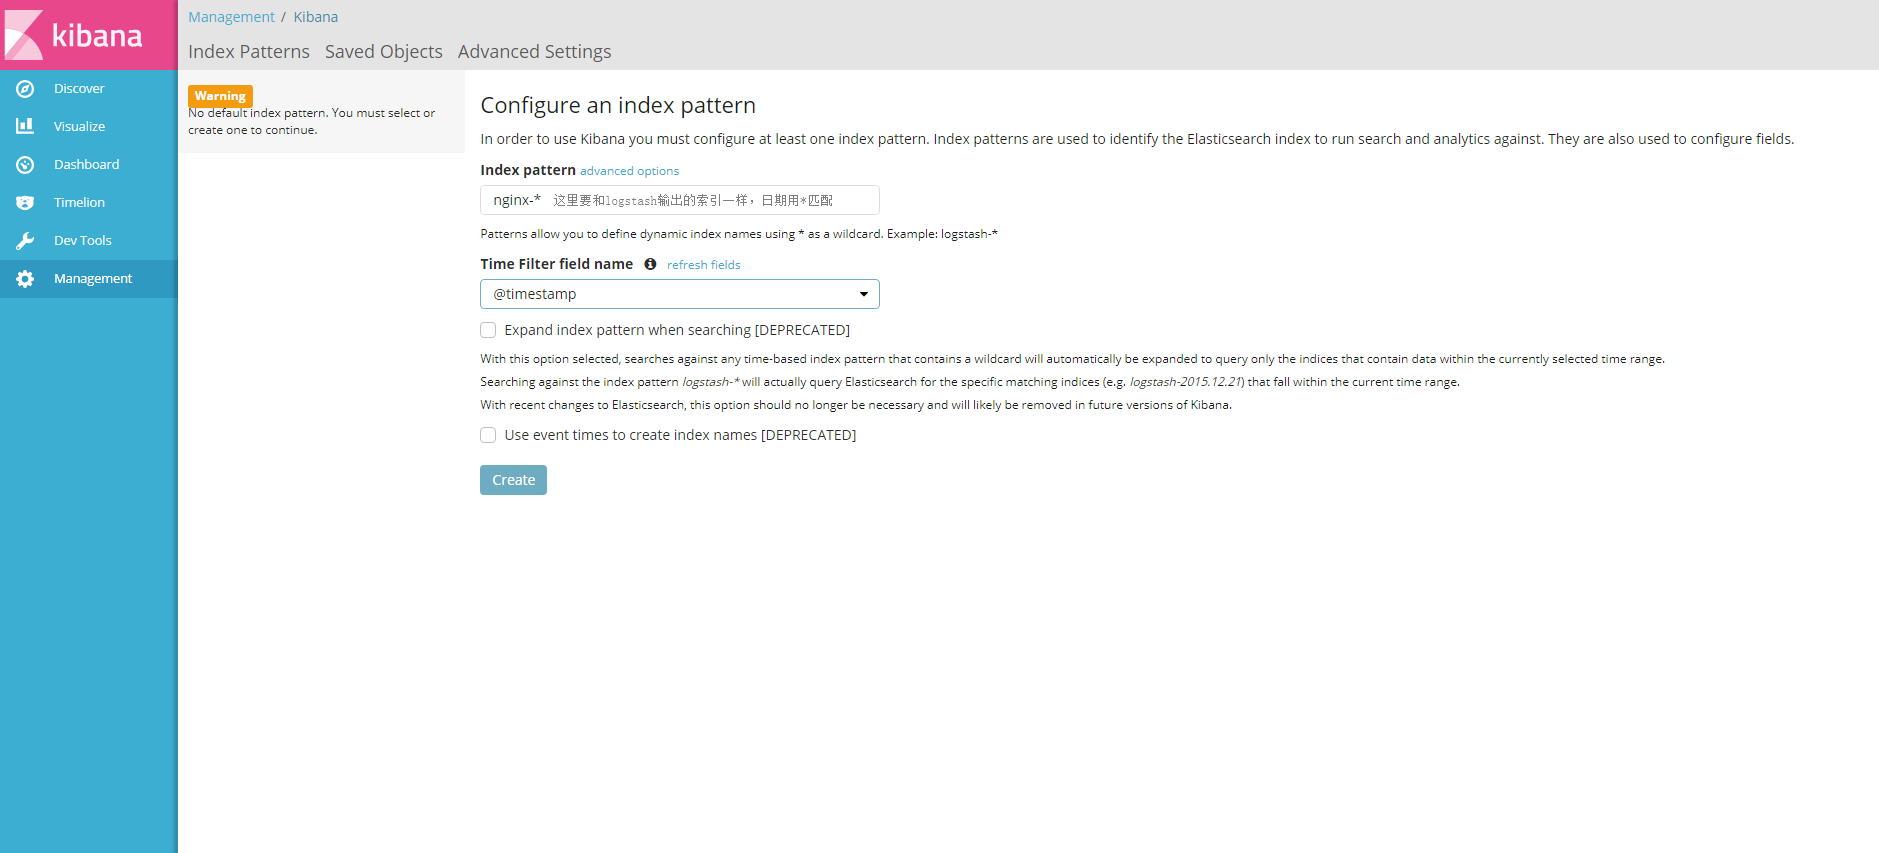Click the italic logstash-2015.12.21 example text
This screenshot has height=853, width=1879.
(x=1185, y=382)
